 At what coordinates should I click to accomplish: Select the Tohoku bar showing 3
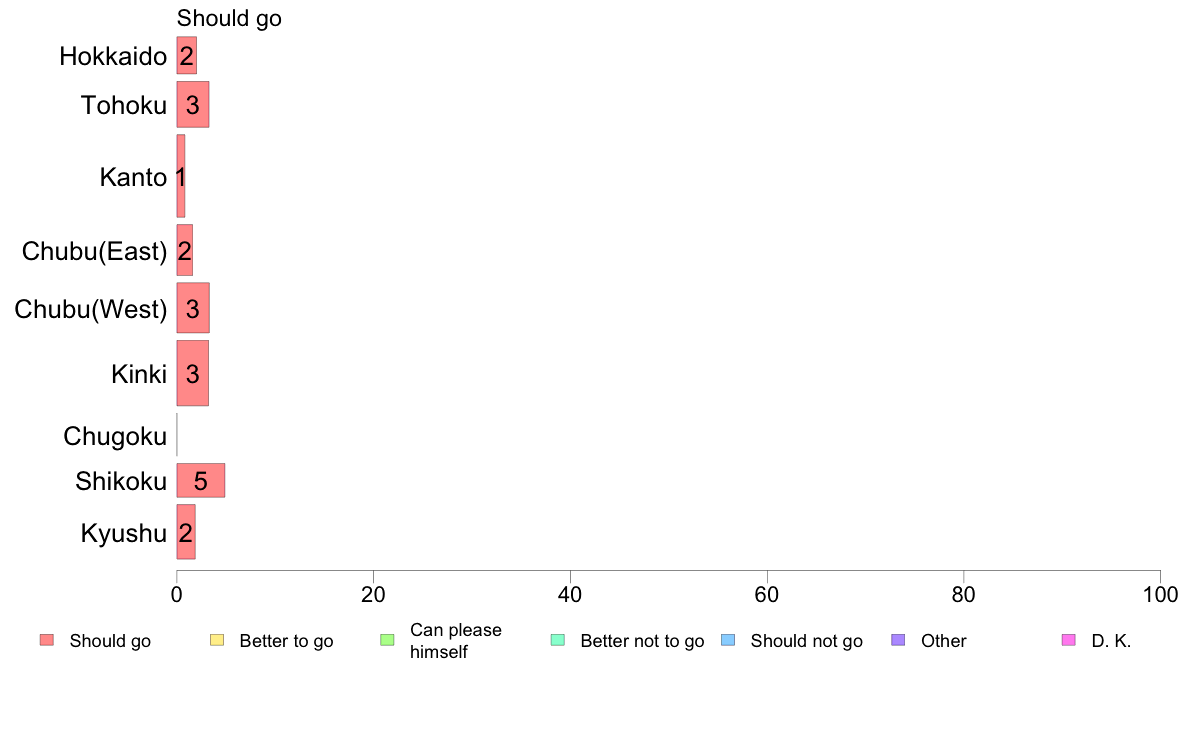point(192,105)
